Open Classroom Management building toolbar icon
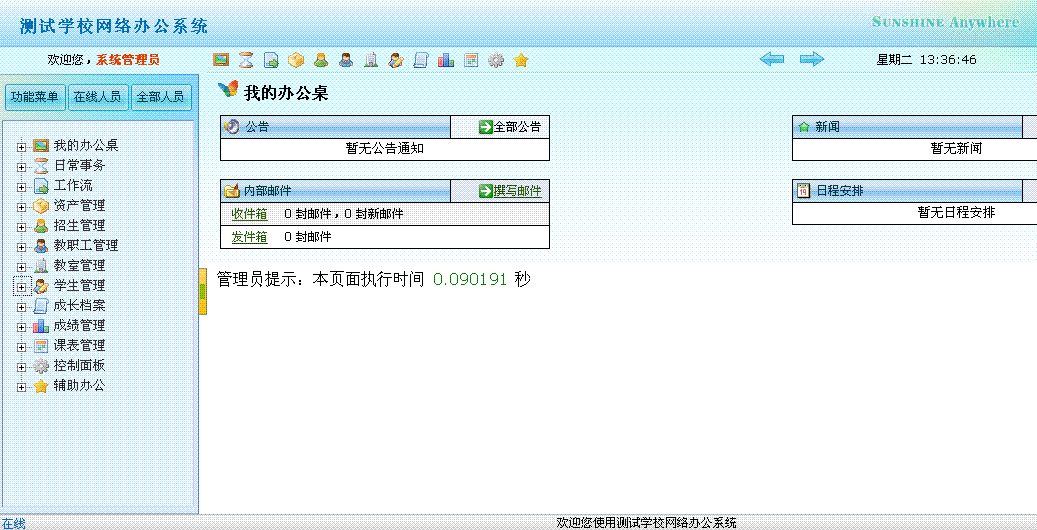1037x530 pixels. coord(371,60)
